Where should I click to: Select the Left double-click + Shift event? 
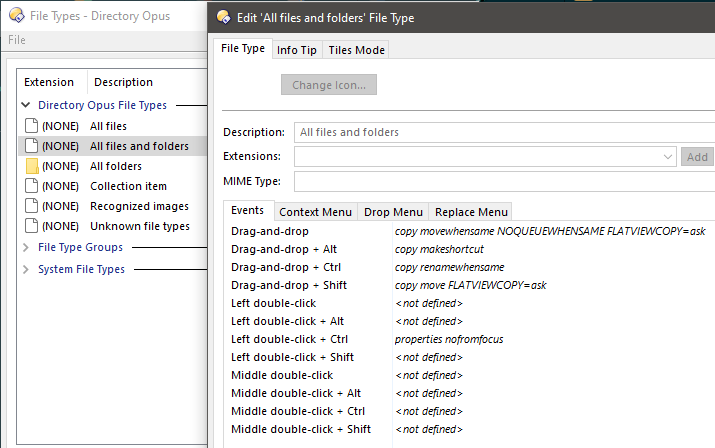pyautogui.click(x=470, y=358)
